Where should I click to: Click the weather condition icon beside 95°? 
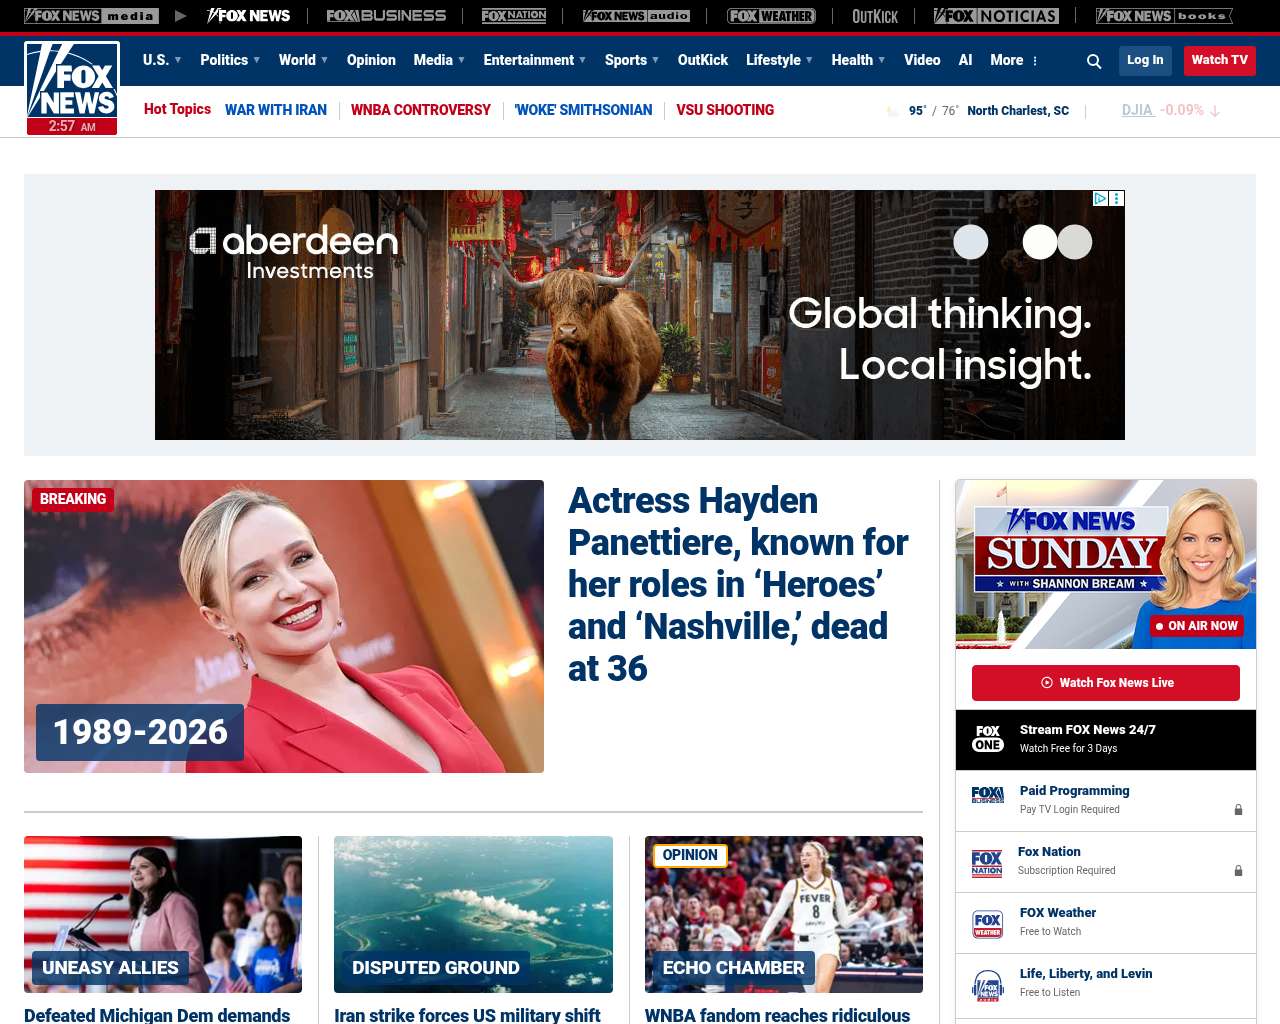point(892,111)
